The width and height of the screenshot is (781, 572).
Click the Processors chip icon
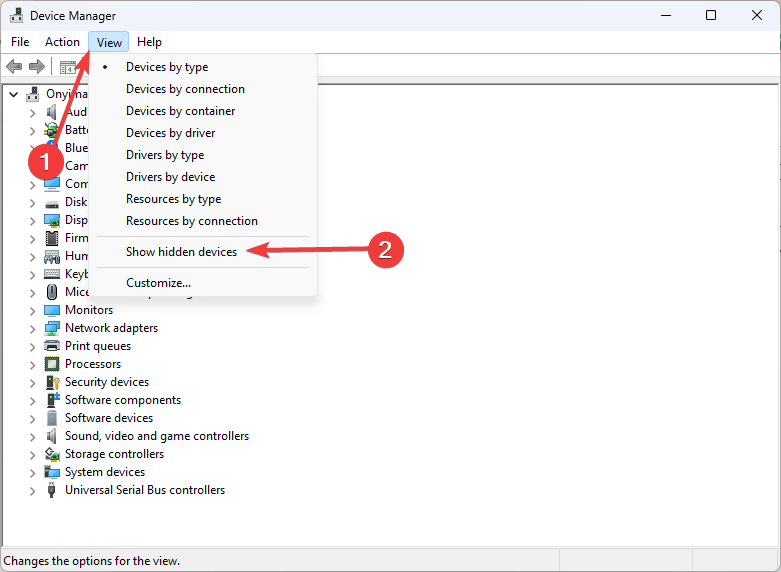[x=52, y=364]
